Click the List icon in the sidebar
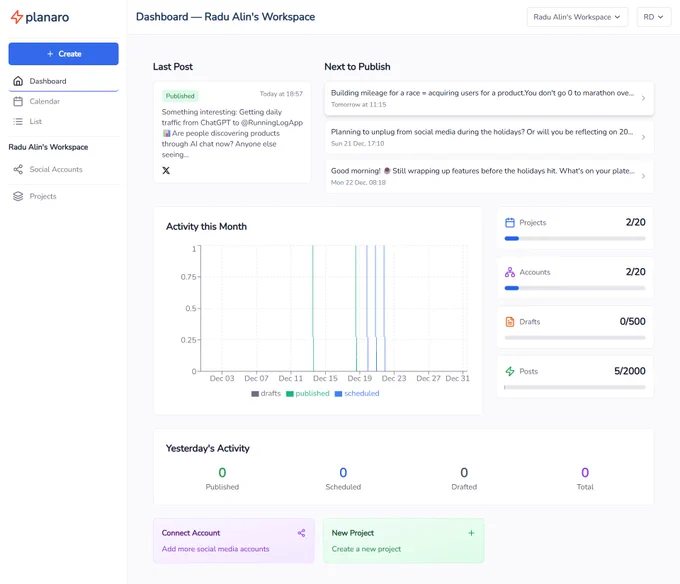 pyautogui.click(x=18, y=121)
